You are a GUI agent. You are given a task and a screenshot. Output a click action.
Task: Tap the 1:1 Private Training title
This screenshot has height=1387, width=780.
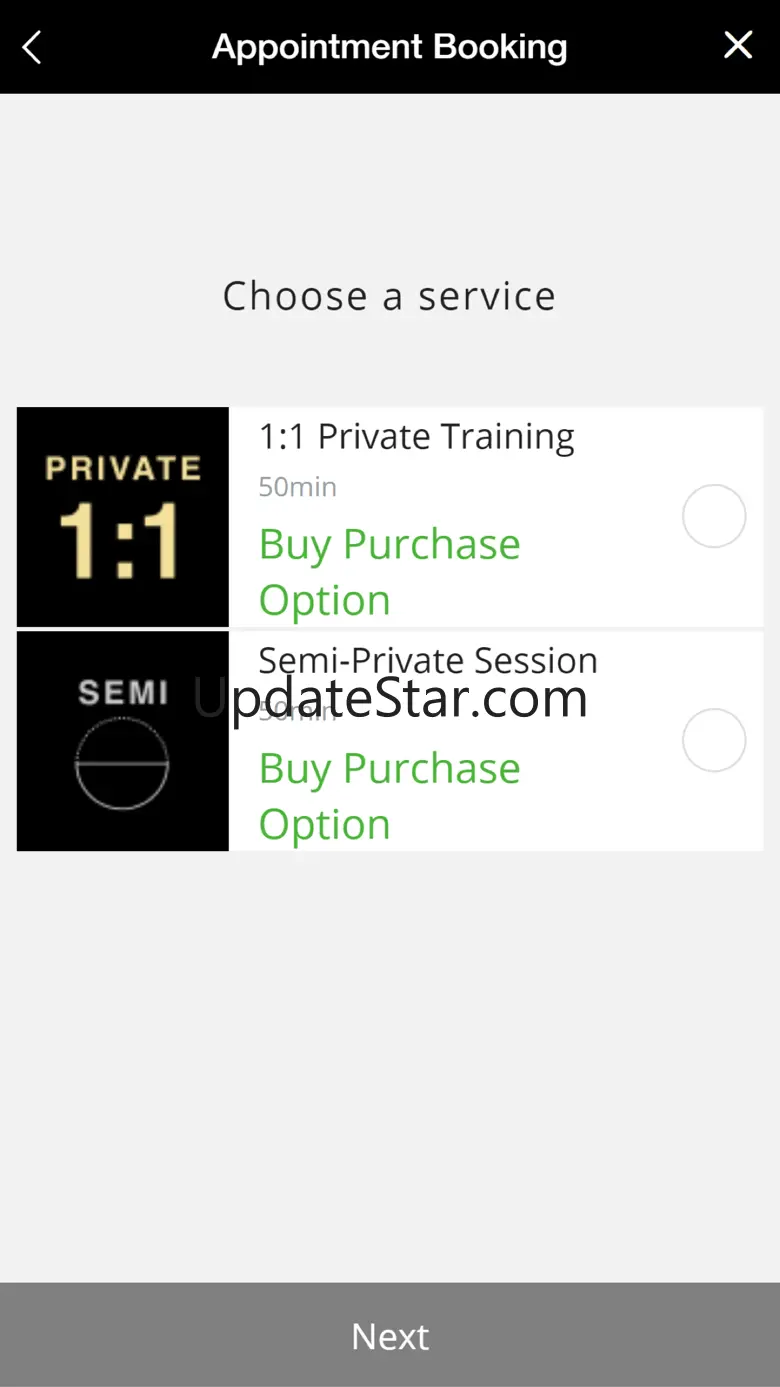point(416,437)
